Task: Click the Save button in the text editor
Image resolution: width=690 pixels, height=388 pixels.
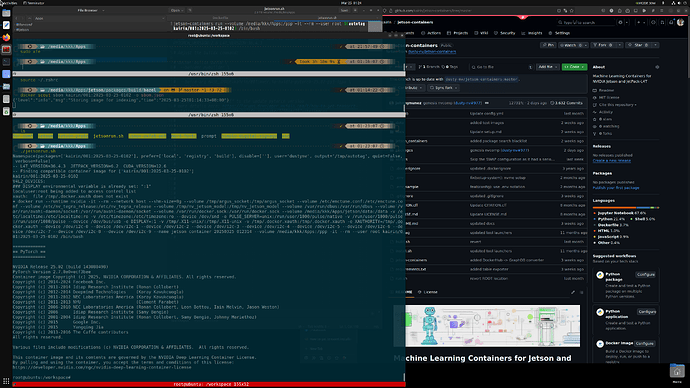Action: click(345, 10)
